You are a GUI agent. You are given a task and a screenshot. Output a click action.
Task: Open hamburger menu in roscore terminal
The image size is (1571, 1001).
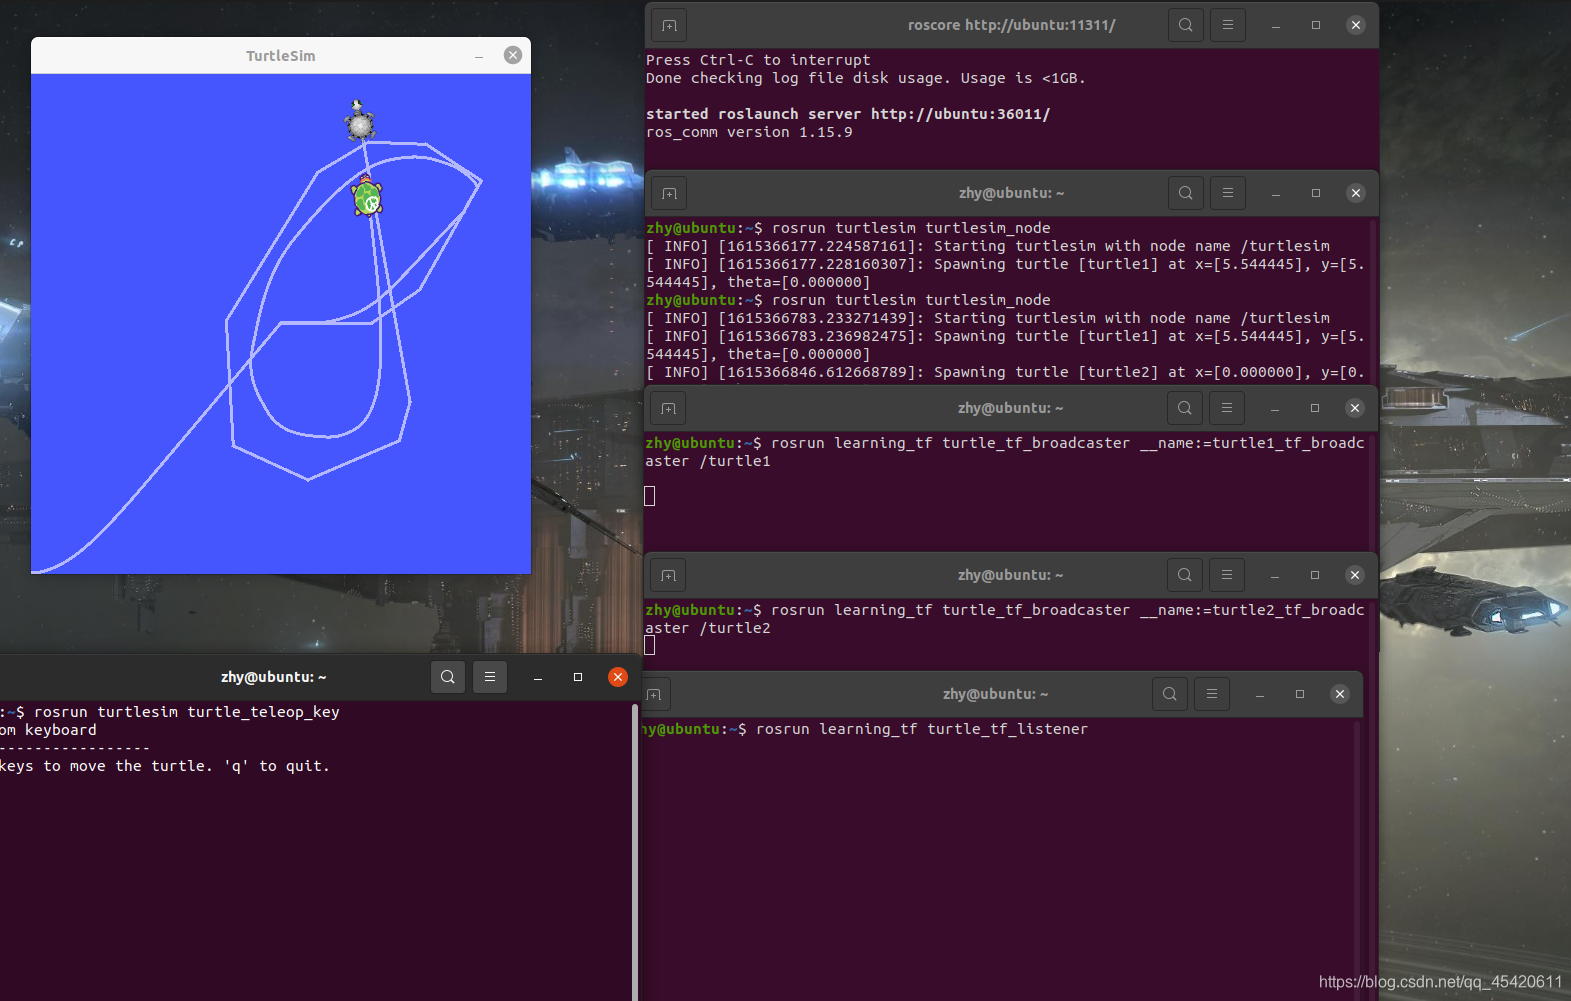(1228, 25)
